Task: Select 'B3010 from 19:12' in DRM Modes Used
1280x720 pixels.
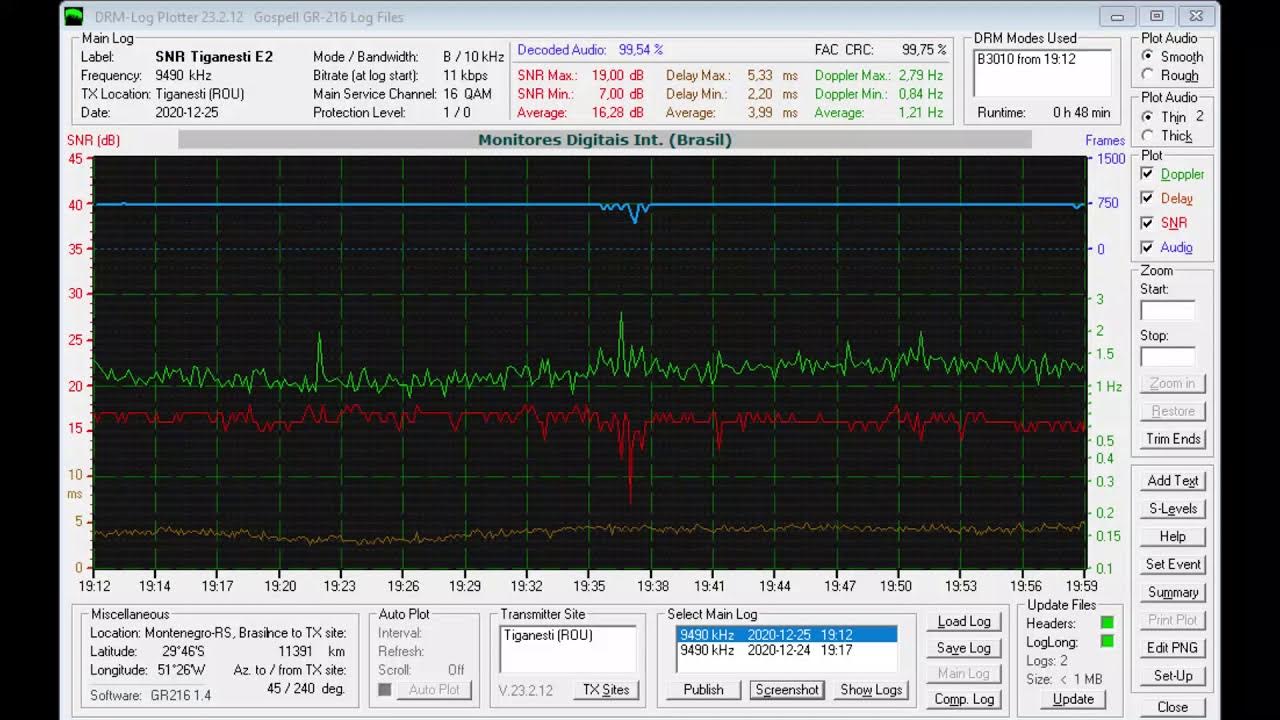Action: coord(1027,59)
